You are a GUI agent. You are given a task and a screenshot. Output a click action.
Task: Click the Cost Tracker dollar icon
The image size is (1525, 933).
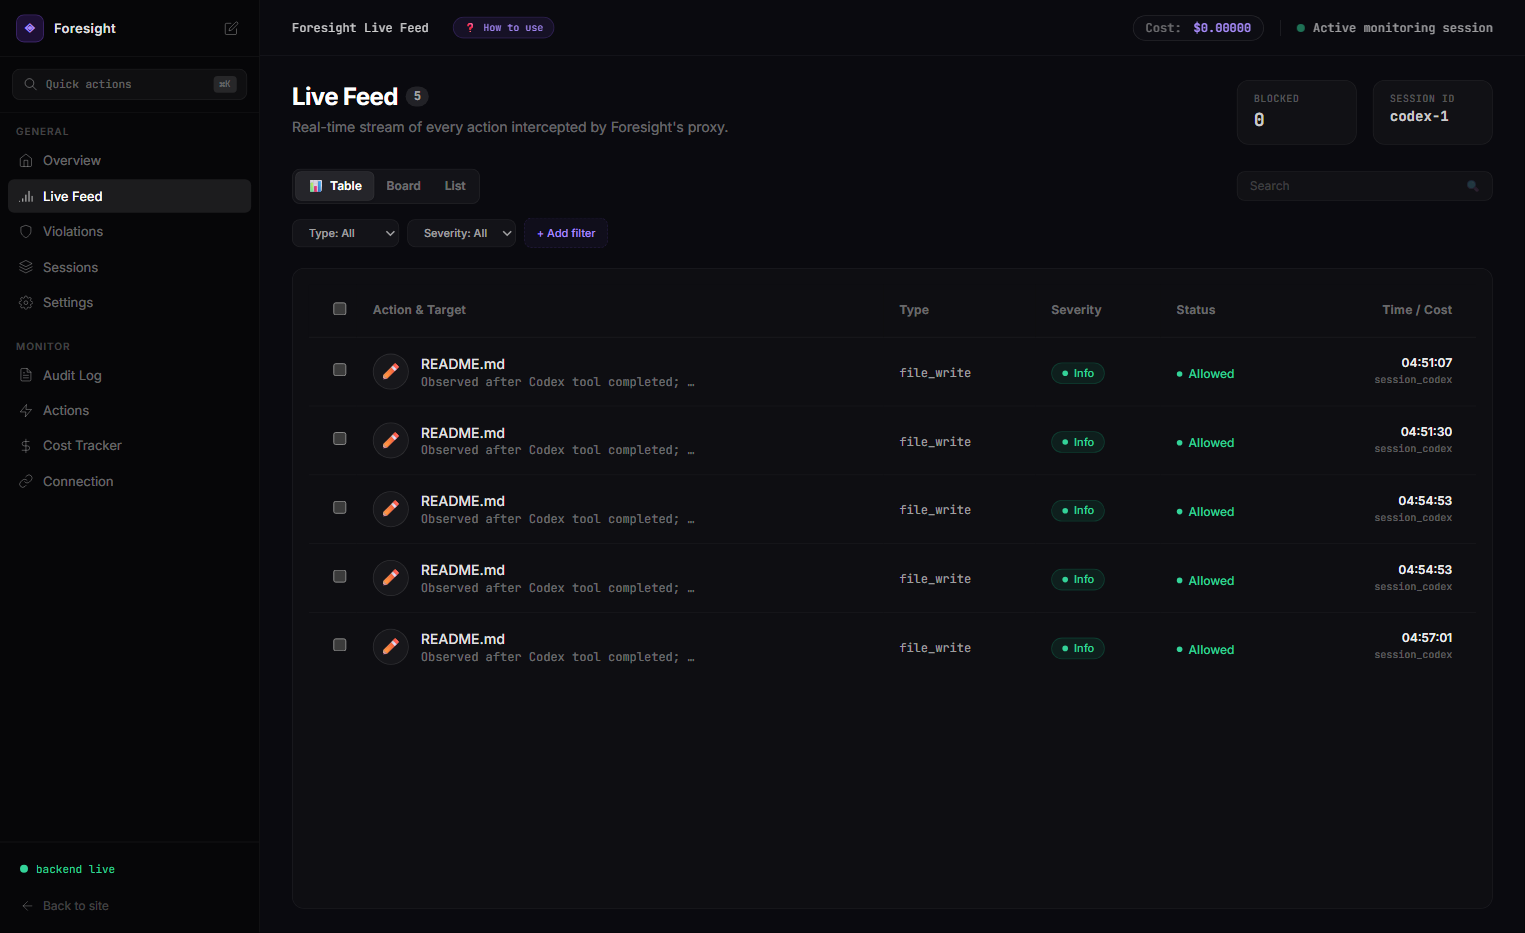click(26, 445)
